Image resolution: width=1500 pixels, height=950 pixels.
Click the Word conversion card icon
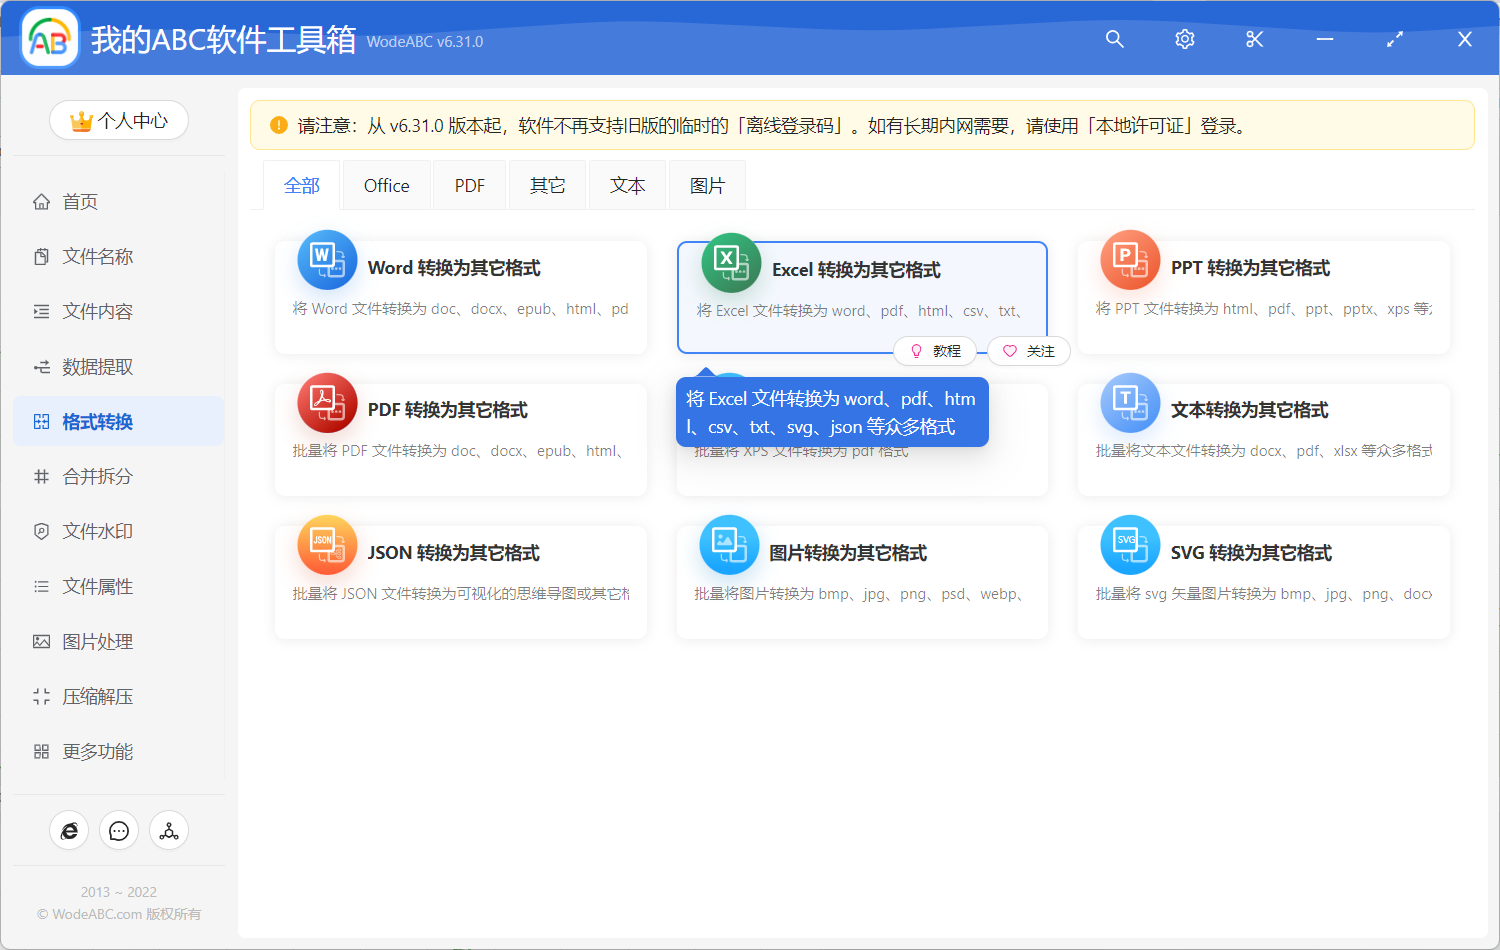327,259
